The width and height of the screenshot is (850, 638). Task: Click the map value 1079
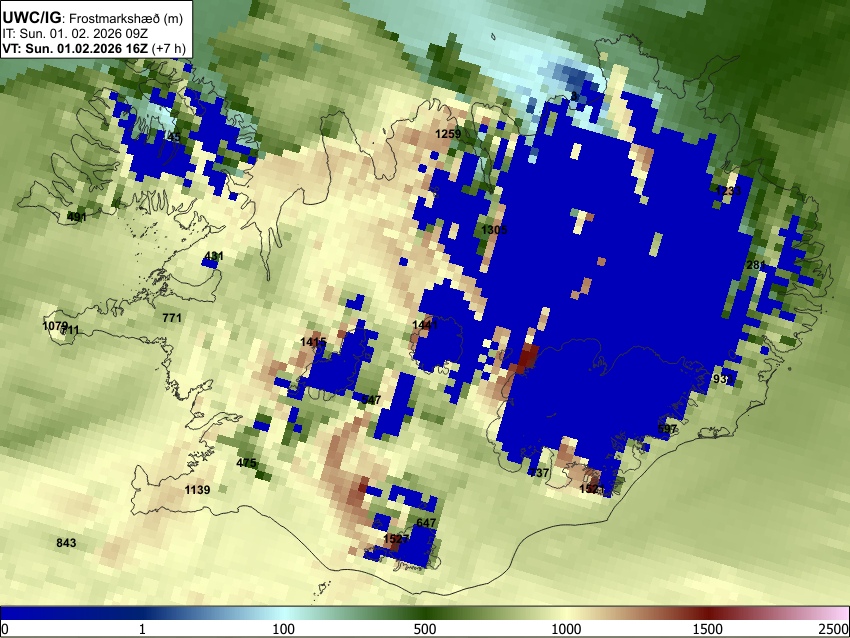coord(55,326)
